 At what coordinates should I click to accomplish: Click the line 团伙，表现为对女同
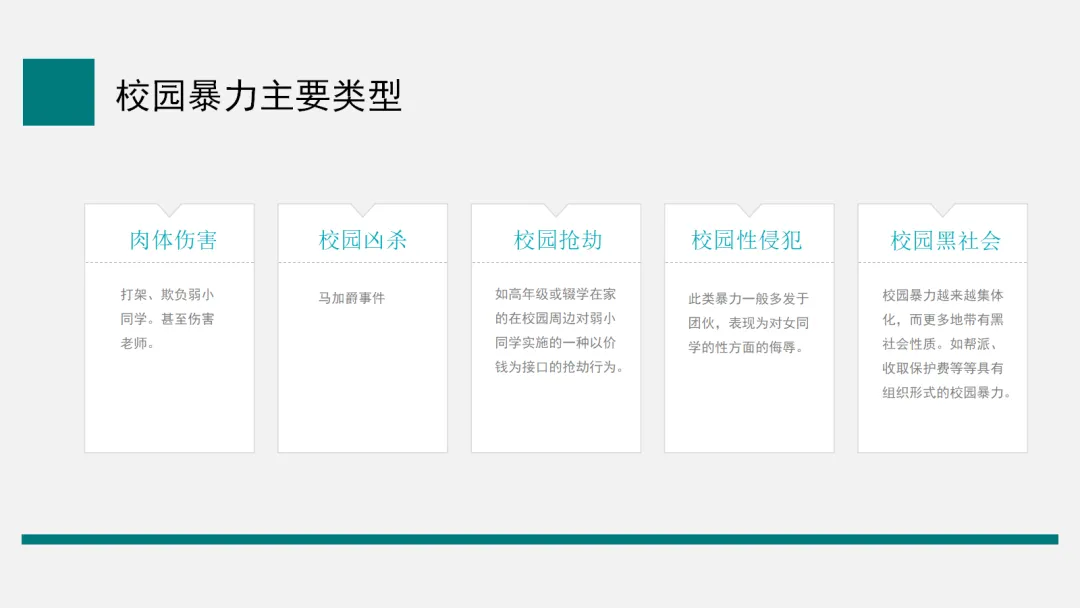click(x=748, y=323)
